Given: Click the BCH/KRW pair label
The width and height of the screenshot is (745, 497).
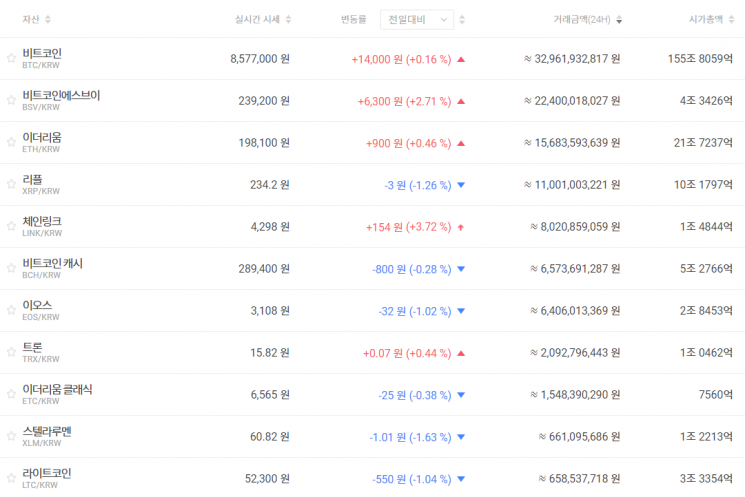Looking at the screenshot, I should [41, 275].
